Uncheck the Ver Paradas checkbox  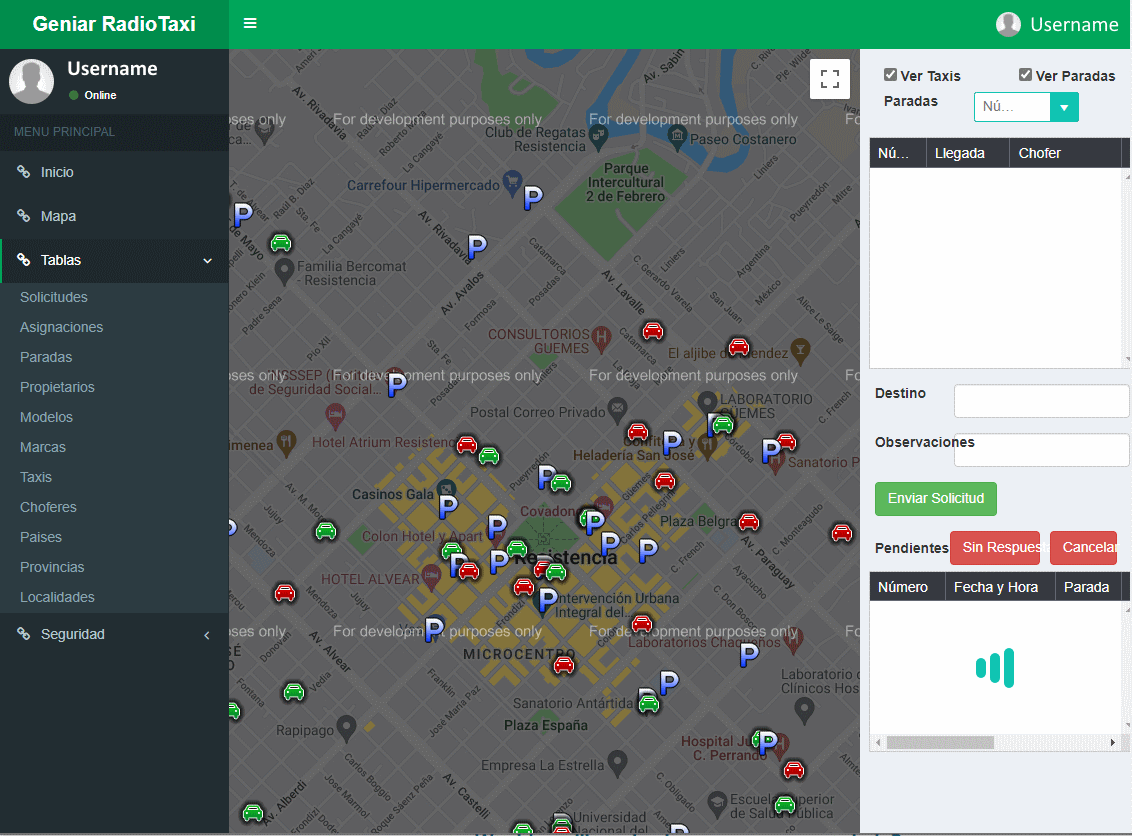coord(1025,74)
